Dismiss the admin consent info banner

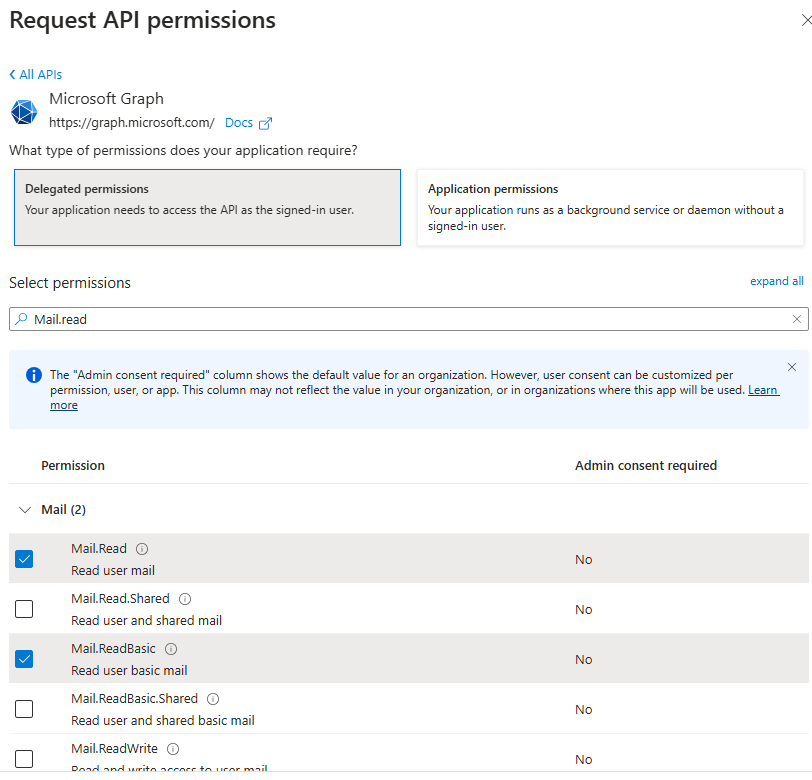coord(791,367)
